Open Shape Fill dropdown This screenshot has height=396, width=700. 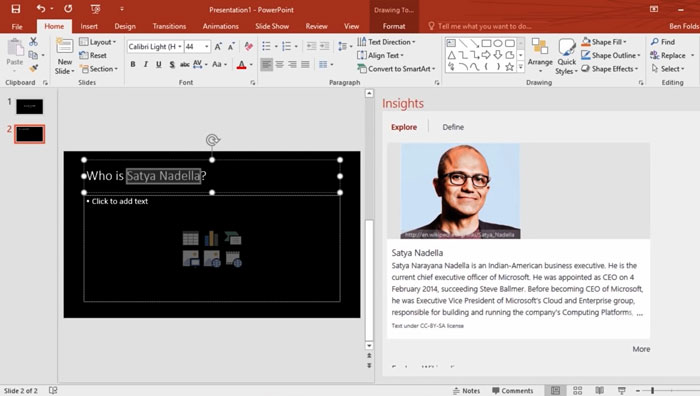click(x=604, y=42)
